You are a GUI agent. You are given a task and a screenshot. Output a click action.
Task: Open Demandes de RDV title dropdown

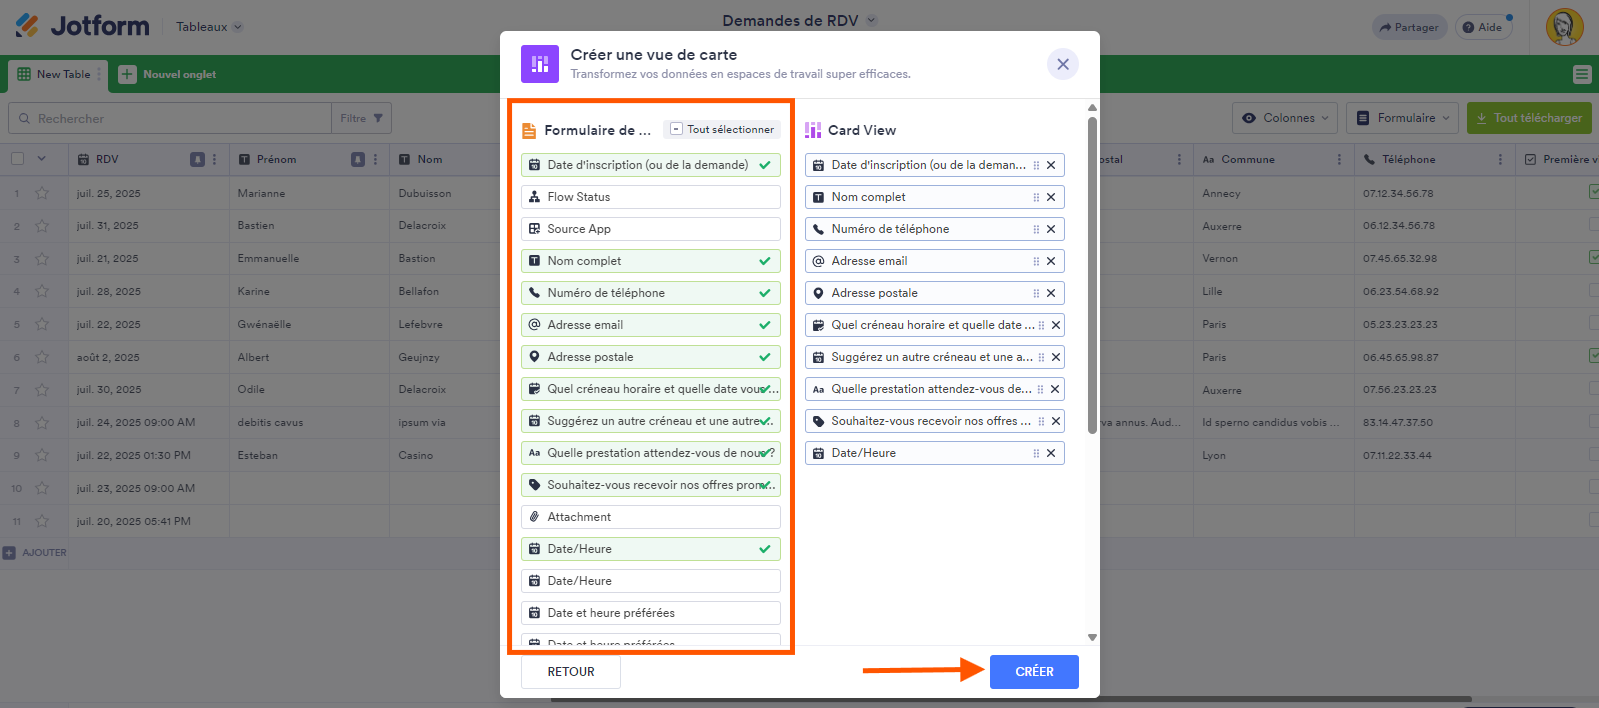872,20
